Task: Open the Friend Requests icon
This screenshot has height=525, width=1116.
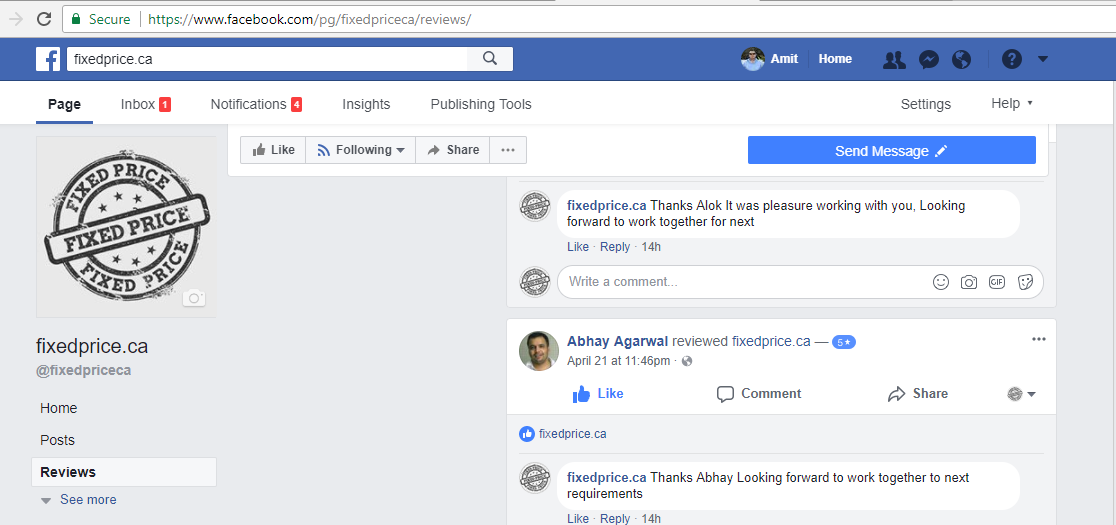Action: (894, 59)
